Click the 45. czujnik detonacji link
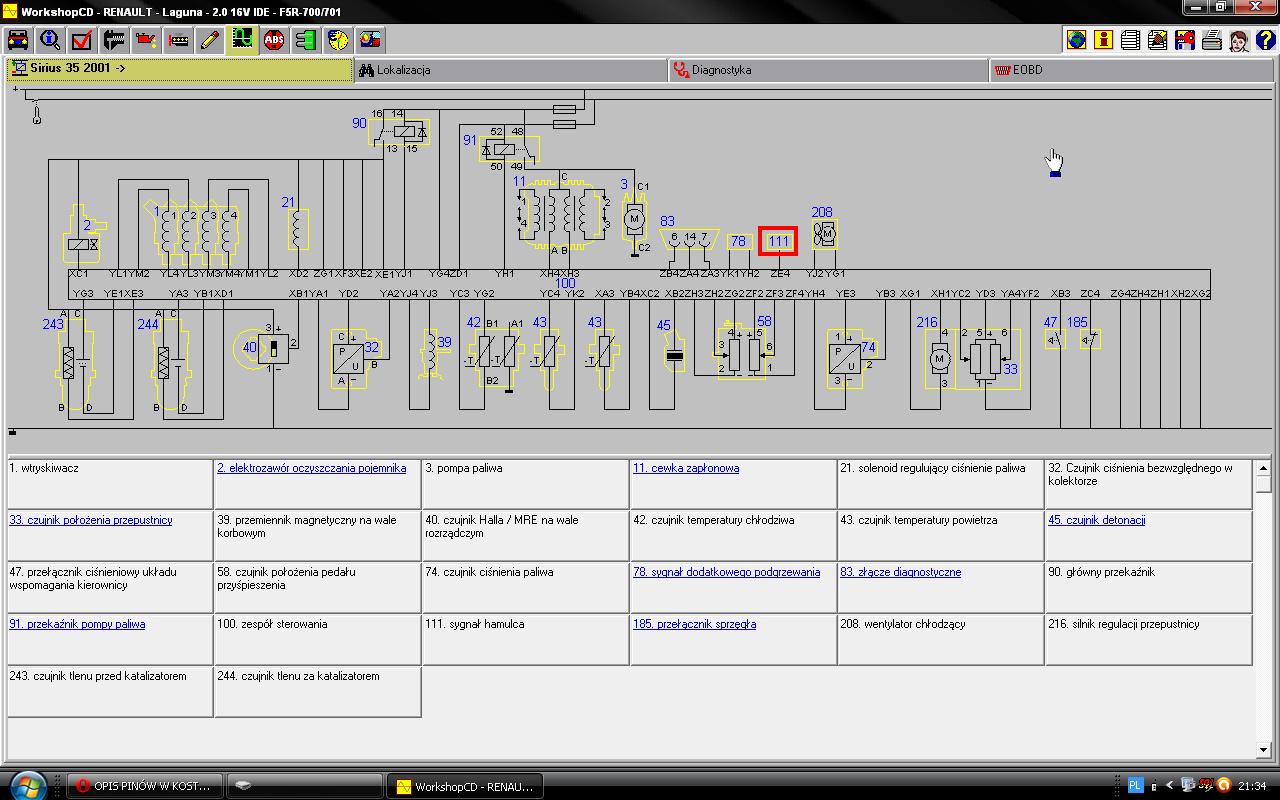 click(1095, 520)
